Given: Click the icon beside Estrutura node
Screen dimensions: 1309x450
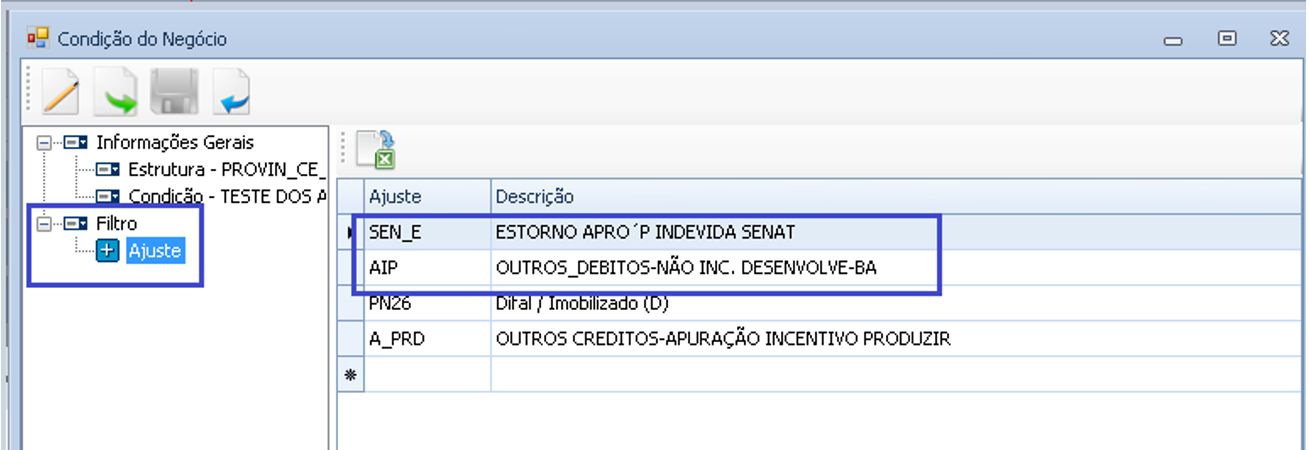Looking at the screenshot, I should click(x=108, y=170).
